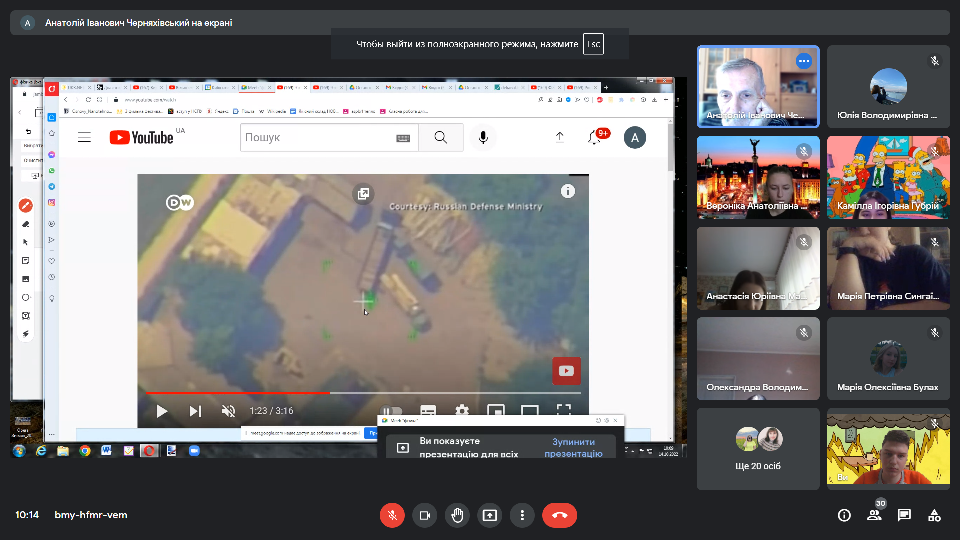Unmute the microphone in Meet
This screenshot has width=960, height=540.
coord(392,516)
